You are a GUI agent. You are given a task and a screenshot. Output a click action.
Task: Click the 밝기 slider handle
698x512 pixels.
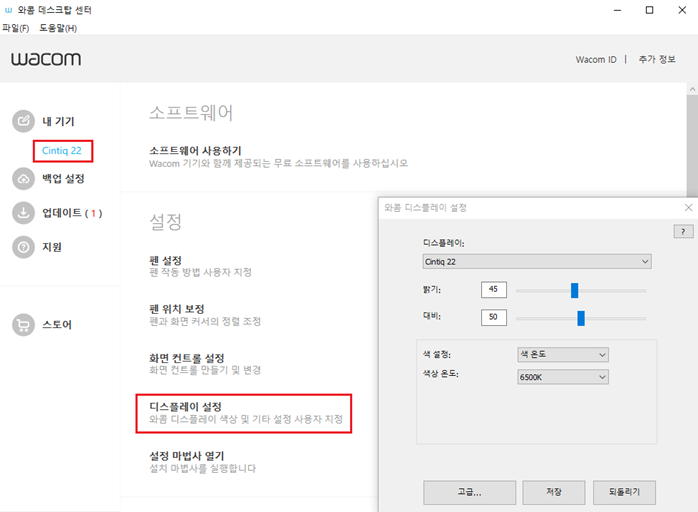coord(574,290)
